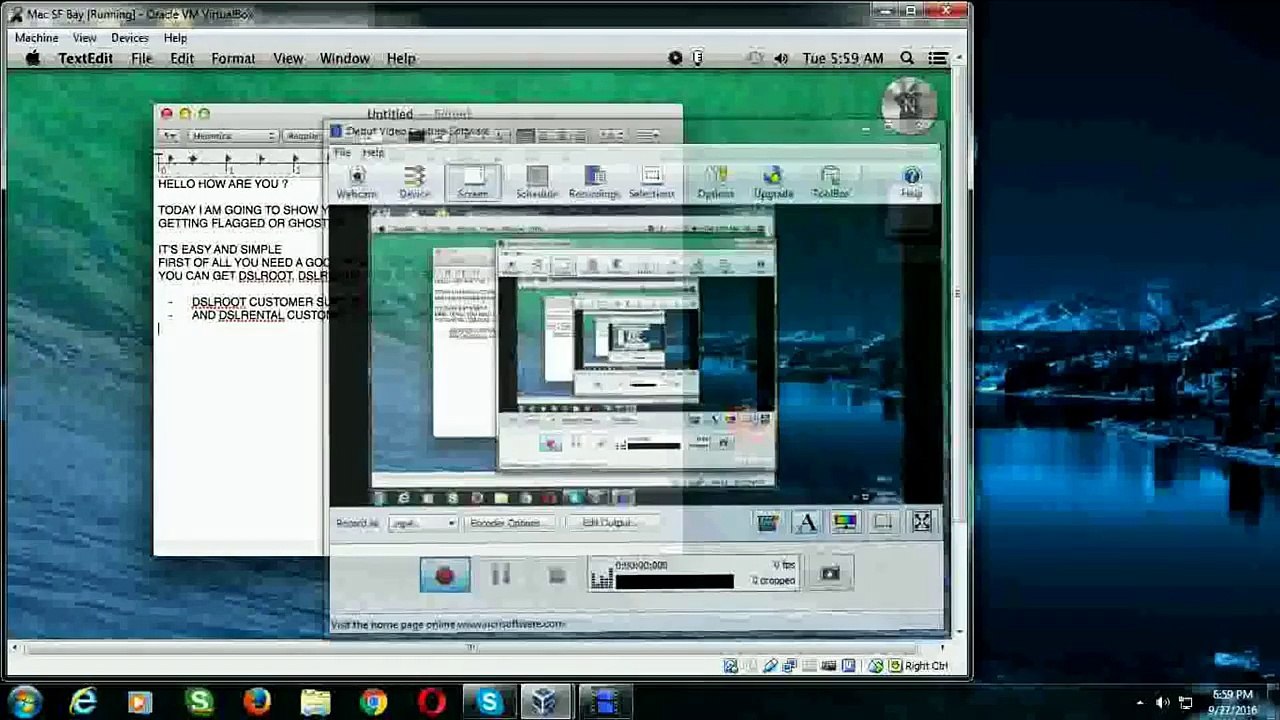1280x720 pixels.
Task: Open File Explorer folder in taskbar
Action: pyautogui.click(x=315, y=702)
